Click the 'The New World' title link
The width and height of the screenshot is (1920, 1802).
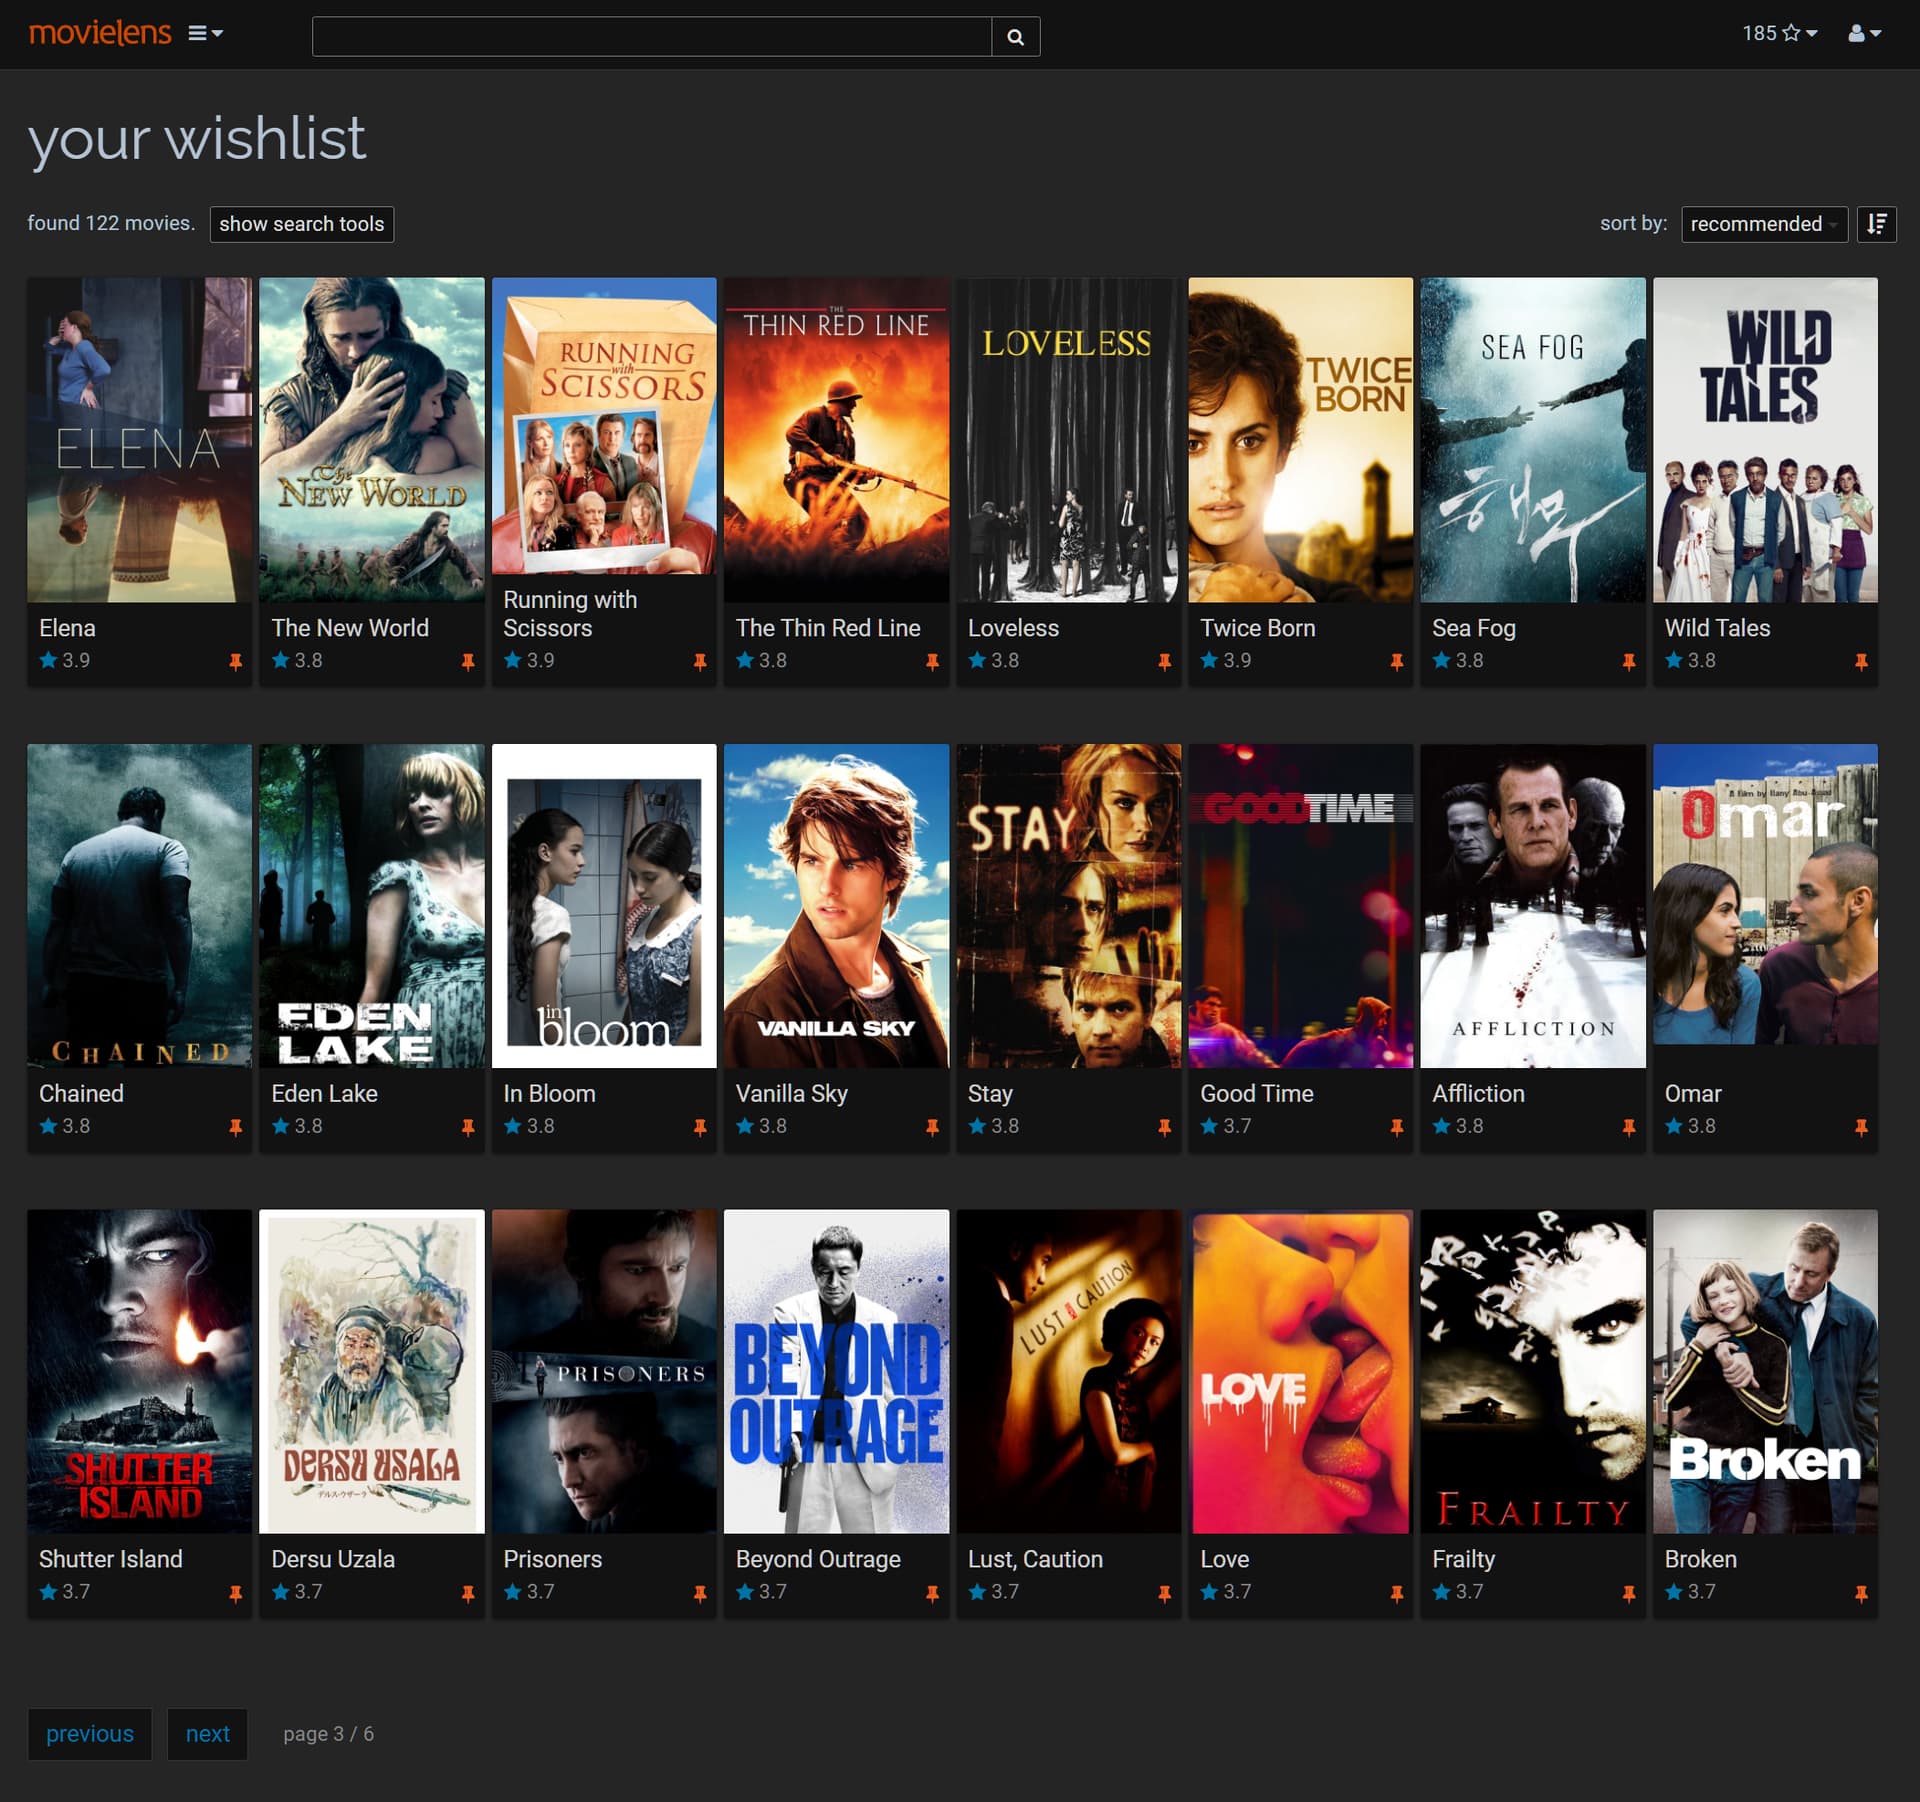pos(350,628)
